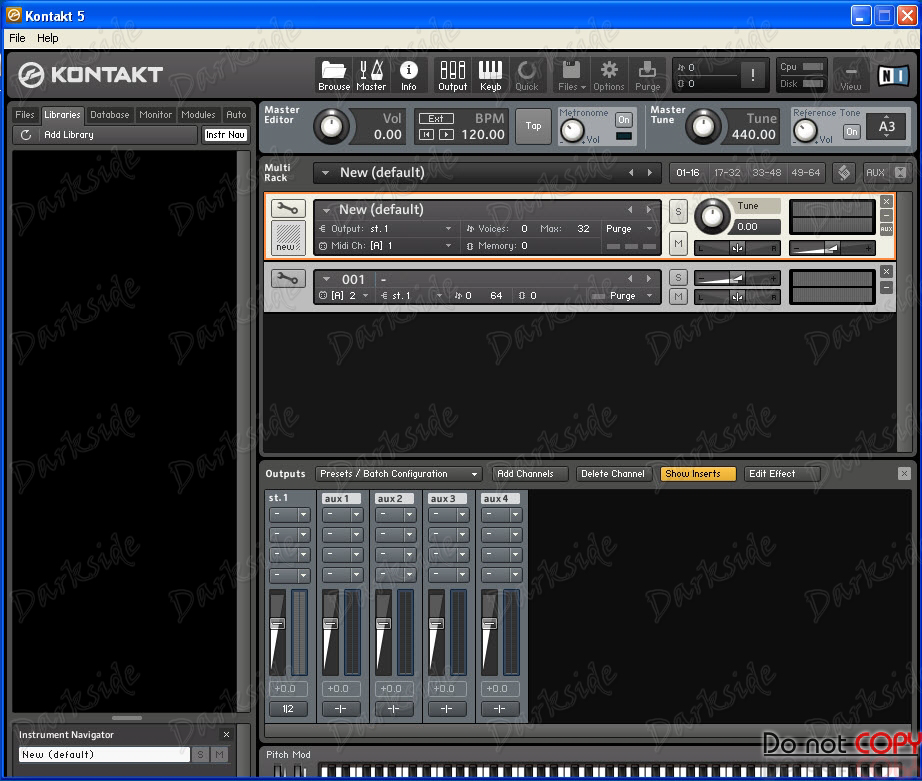
Task: Close the Outputs section X
Action: coord(904,473)
